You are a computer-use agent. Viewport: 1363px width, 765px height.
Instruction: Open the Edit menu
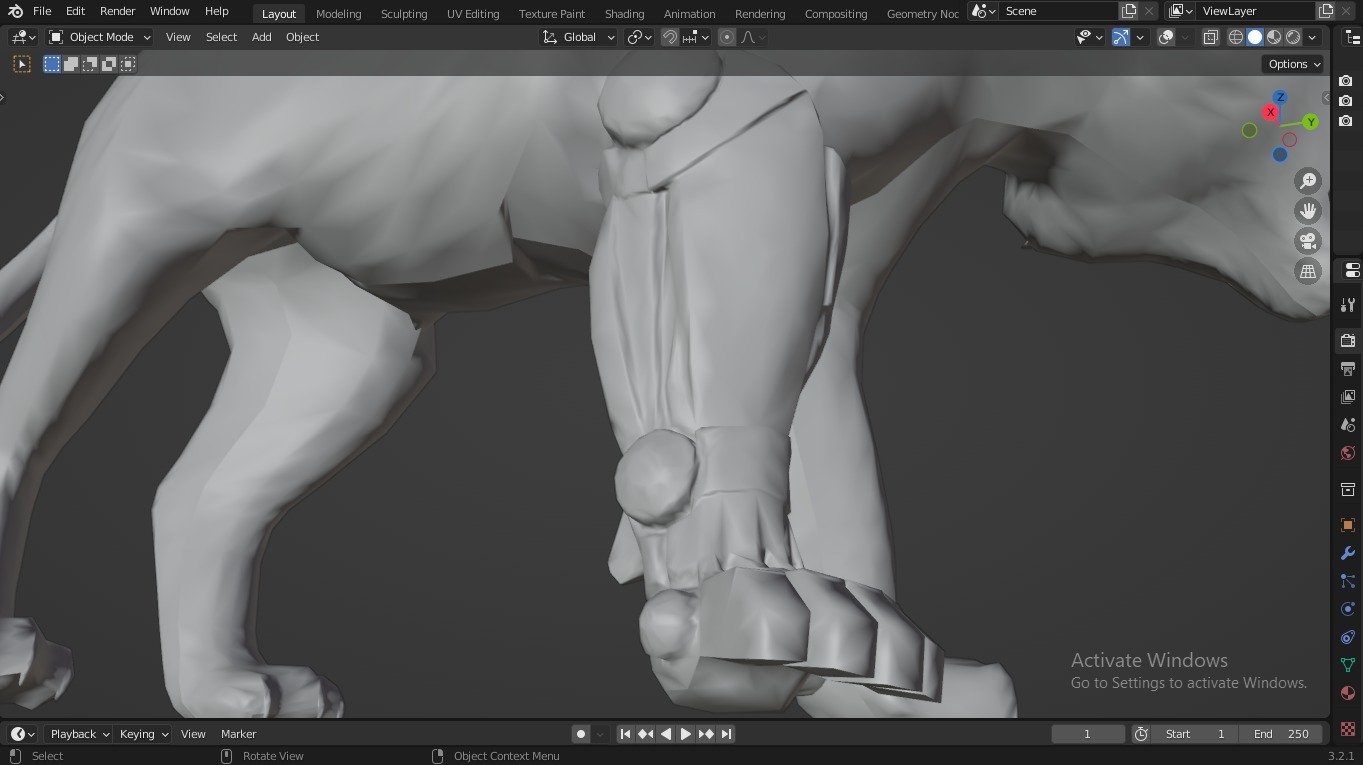[x=75, y=11]
